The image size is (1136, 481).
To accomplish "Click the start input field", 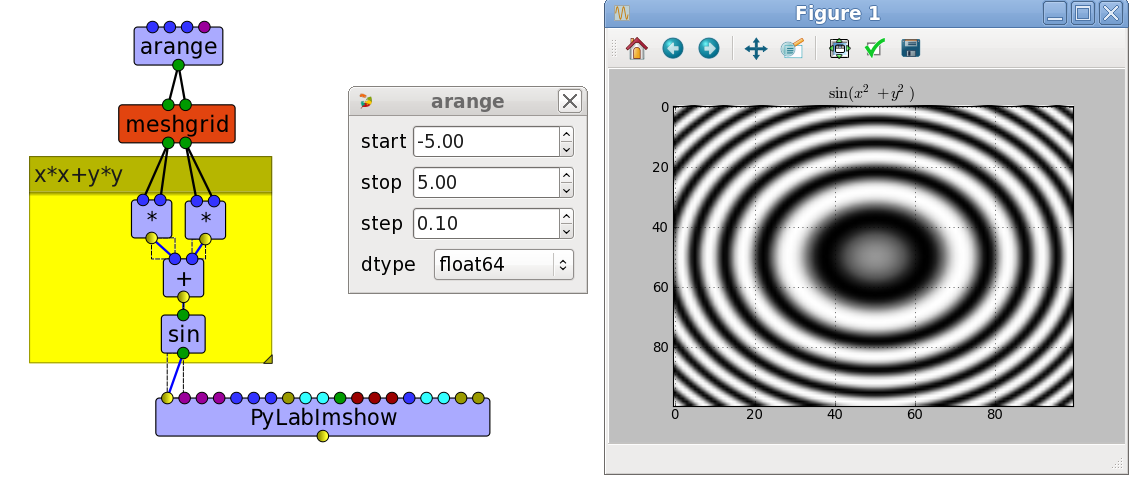I will pos(486,141).
